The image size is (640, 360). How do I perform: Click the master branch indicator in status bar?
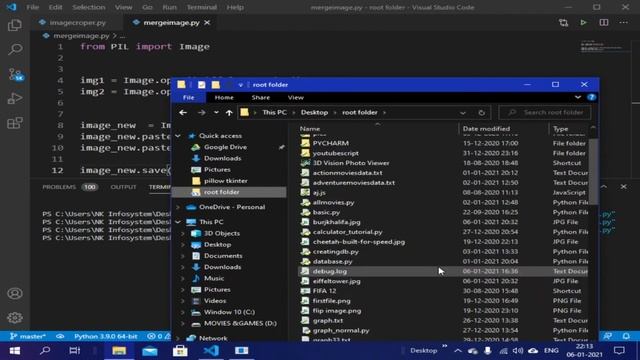pos(27,336)
